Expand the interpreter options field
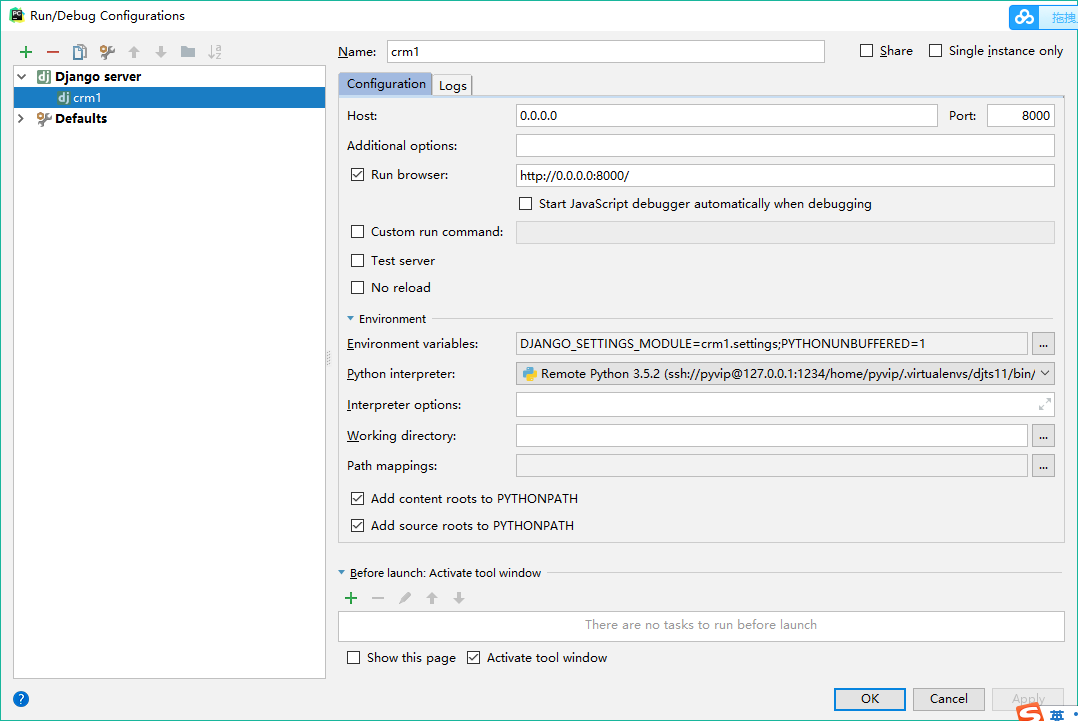1078x721 pixels. [x=1044, y=404]
